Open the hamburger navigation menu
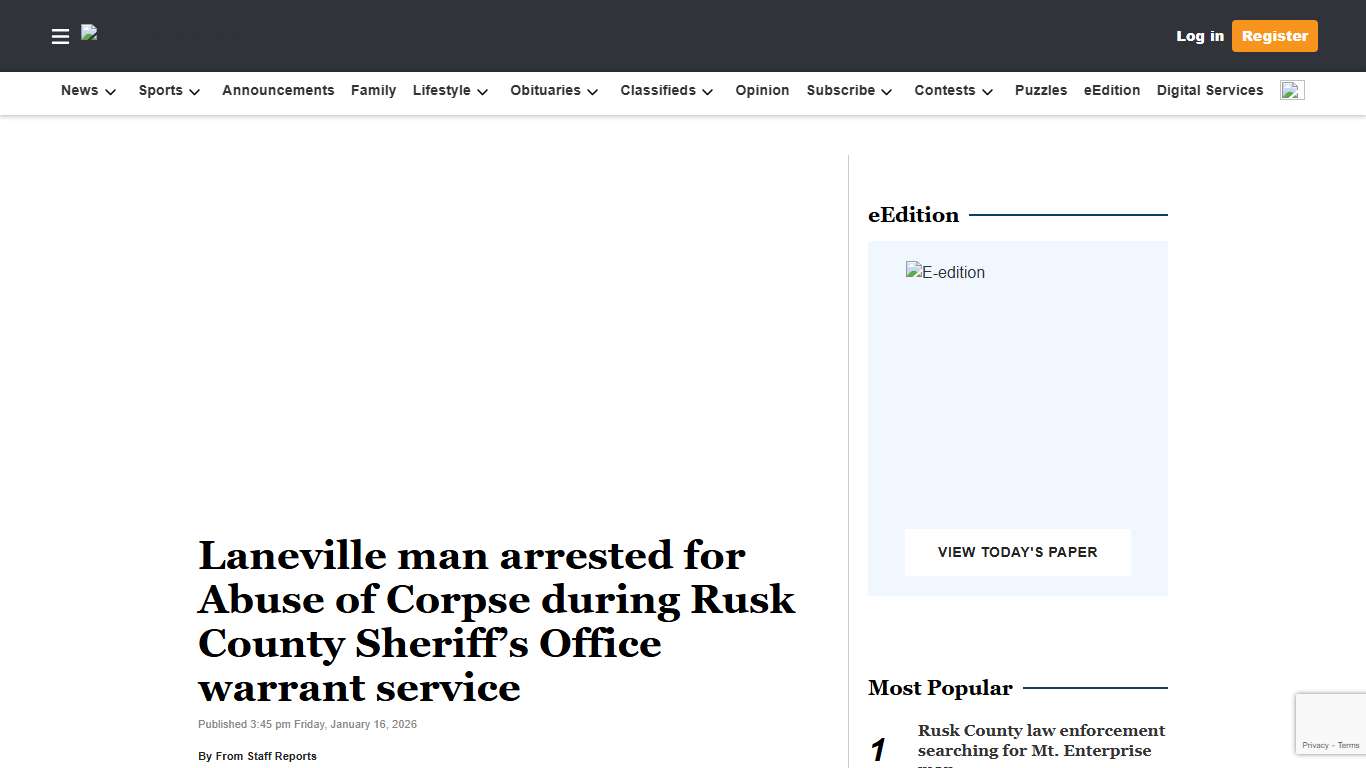This screenshot has height=768, width=1366. point(60,36)
